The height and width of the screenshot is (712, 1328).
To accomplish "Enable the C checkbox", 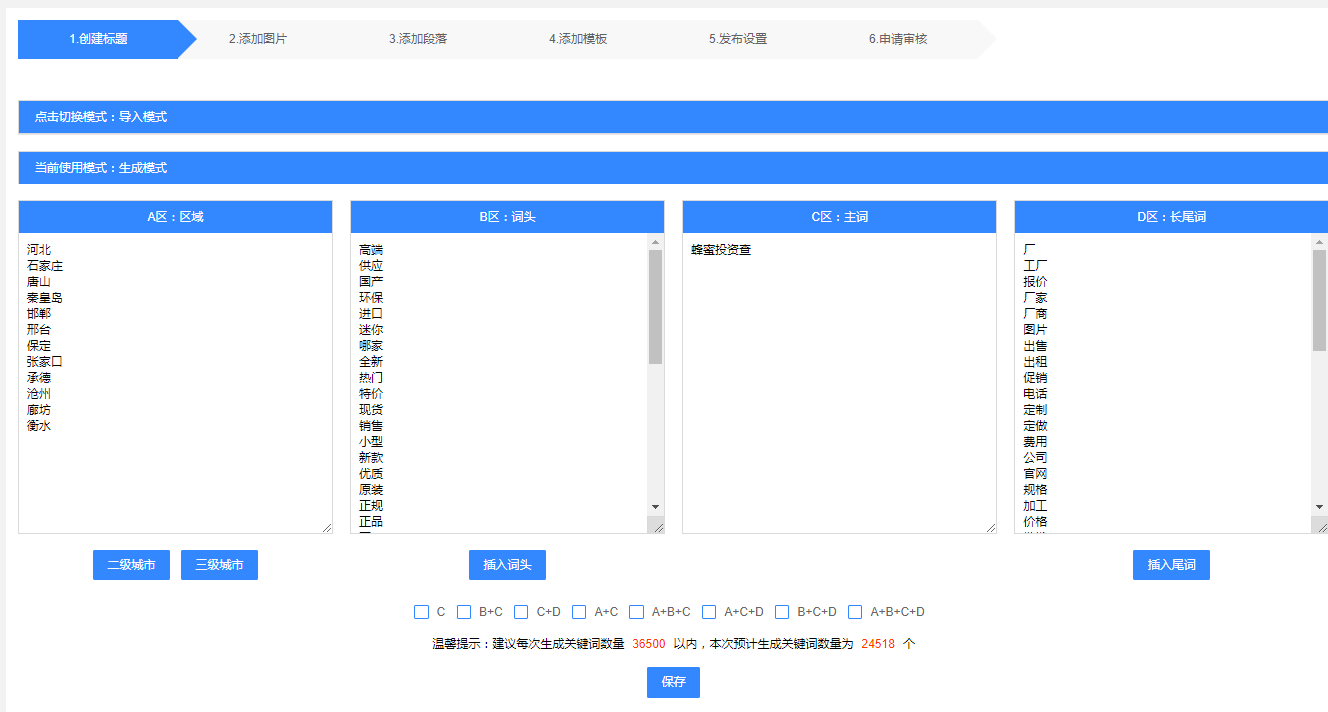I will coord(421,612).
